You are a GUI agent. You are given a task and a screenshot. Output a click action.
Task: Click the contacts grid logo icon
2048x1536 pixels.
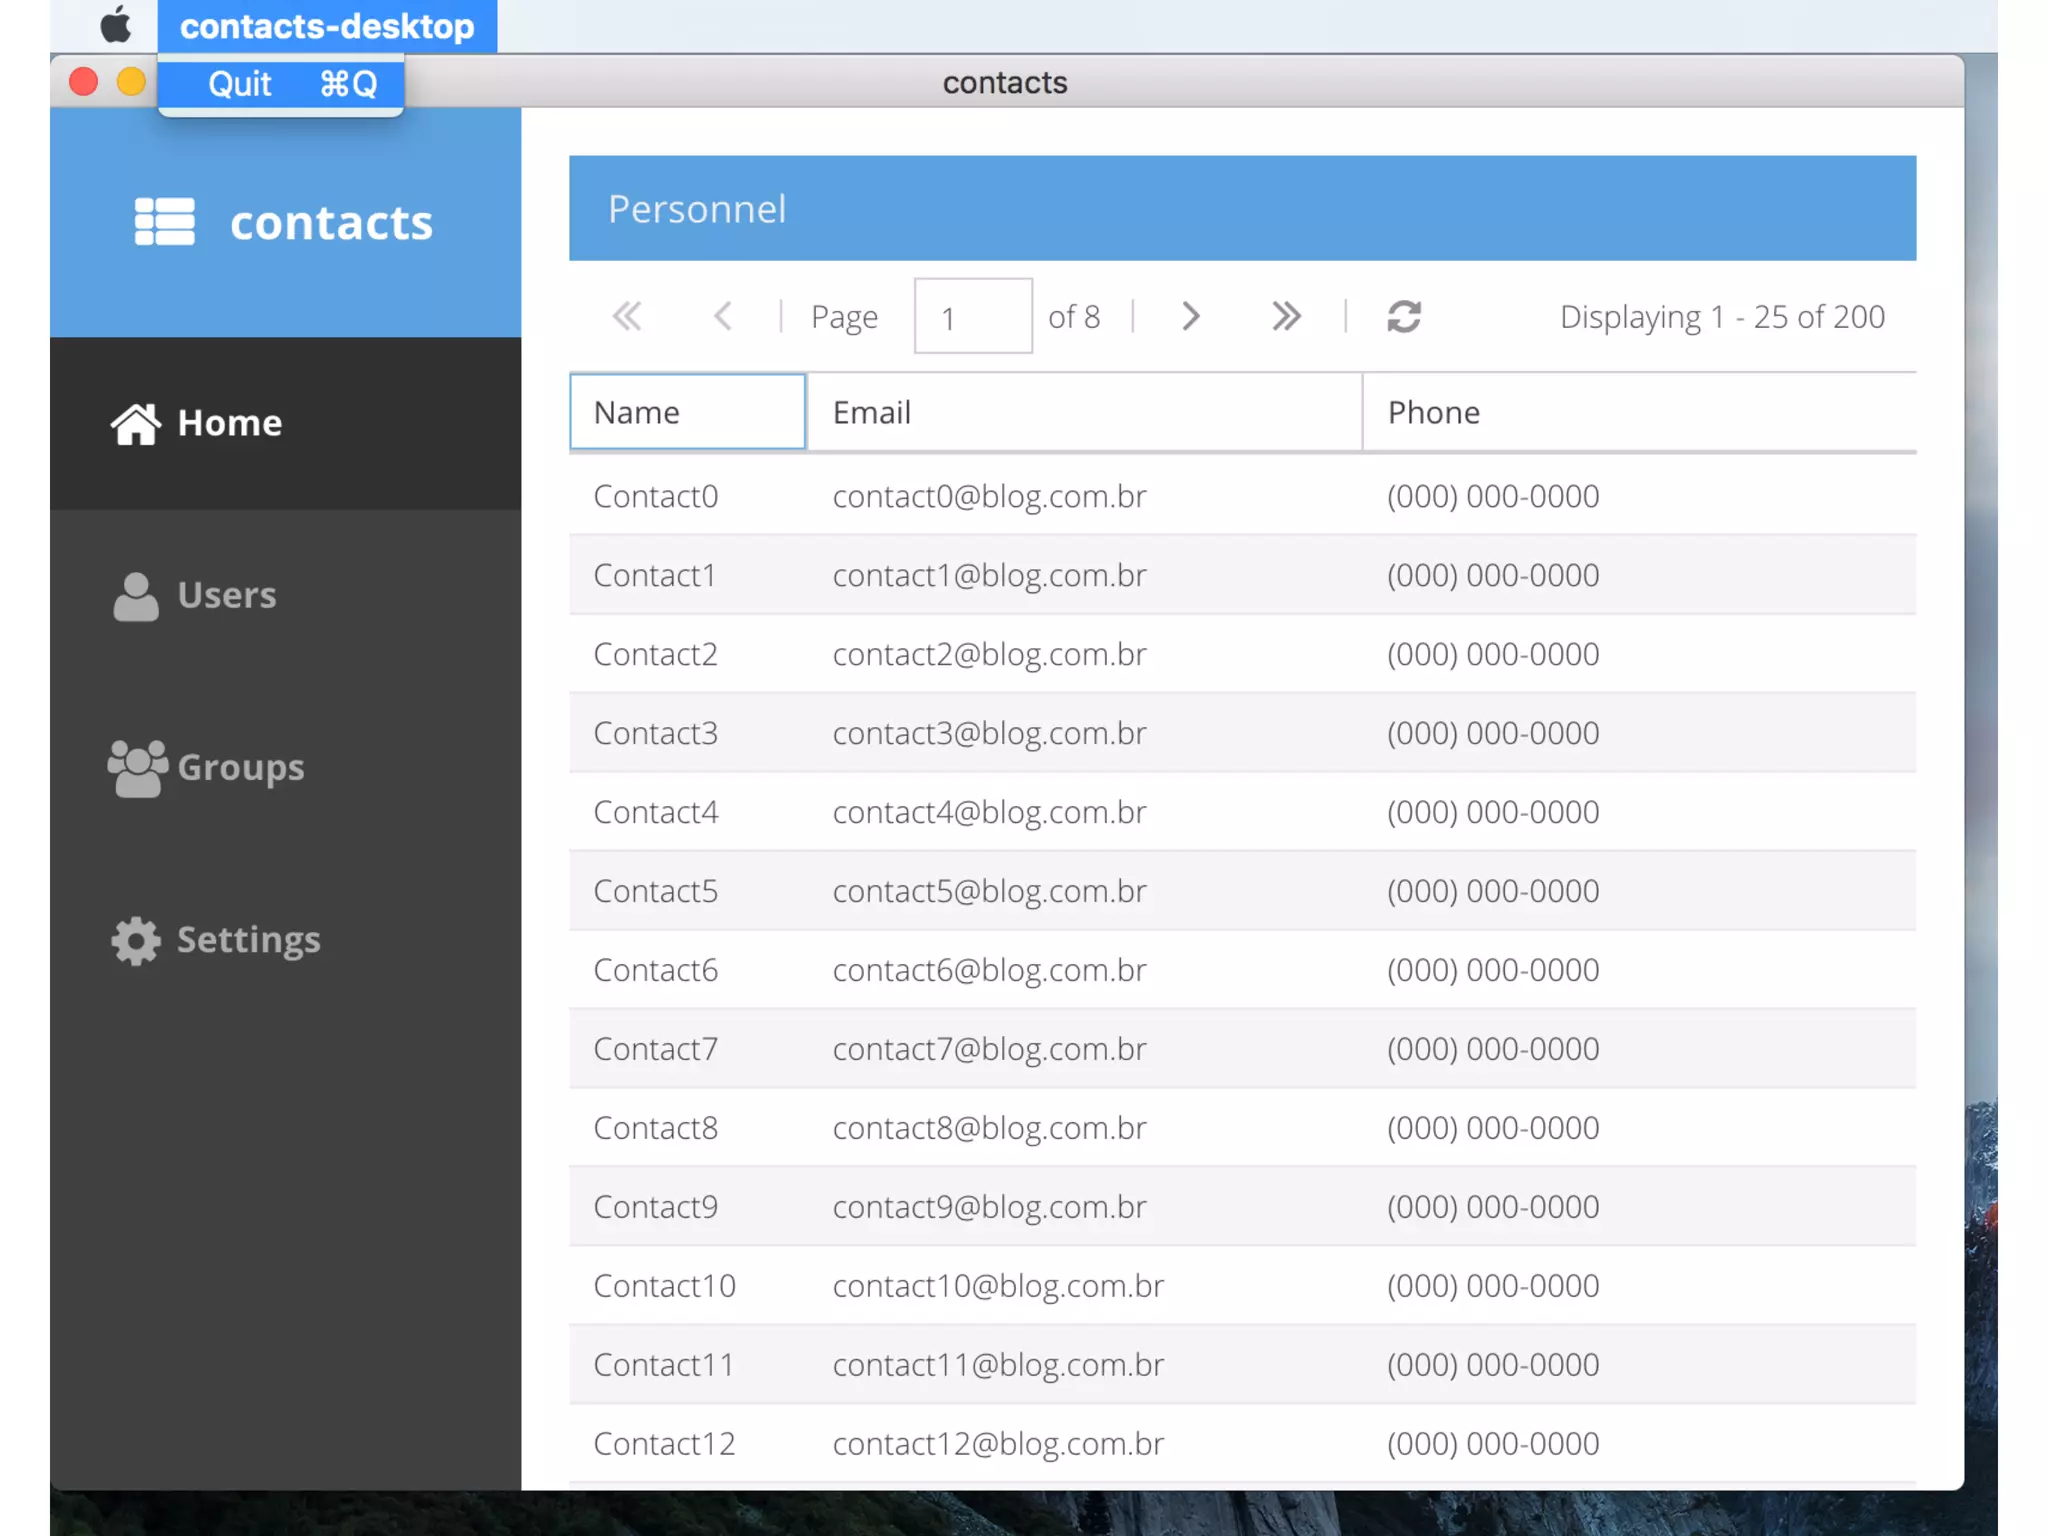coord(165,221)
